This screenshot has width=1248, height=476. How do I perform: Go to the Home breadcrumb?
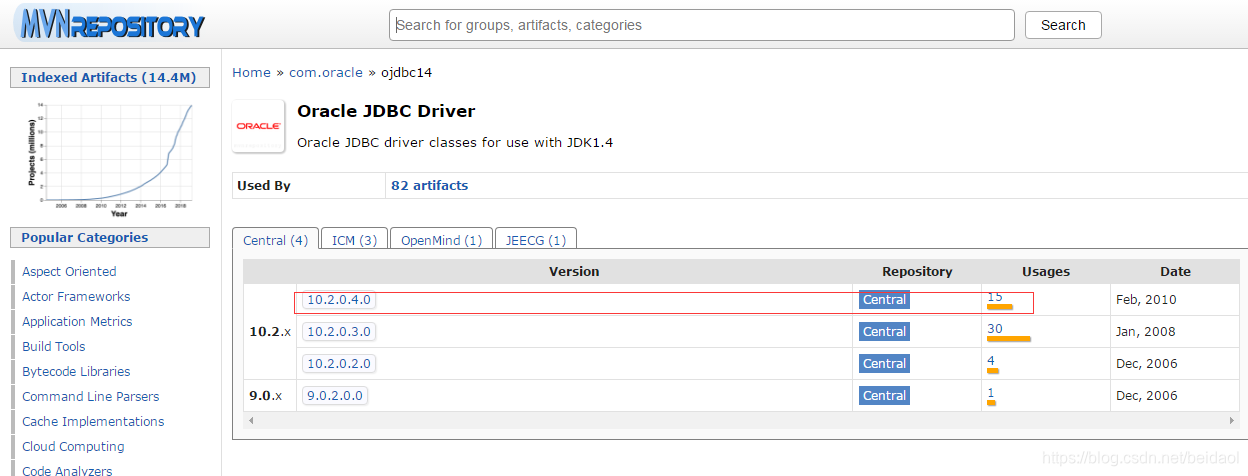pyautogui.click(x=251, y=72)
